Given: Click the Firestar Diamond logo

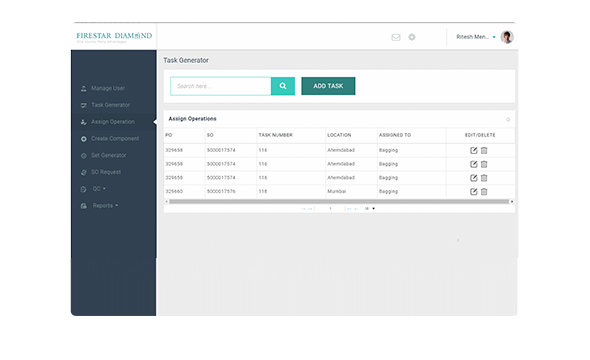Looking at the screenshot, I should point(114,37).
